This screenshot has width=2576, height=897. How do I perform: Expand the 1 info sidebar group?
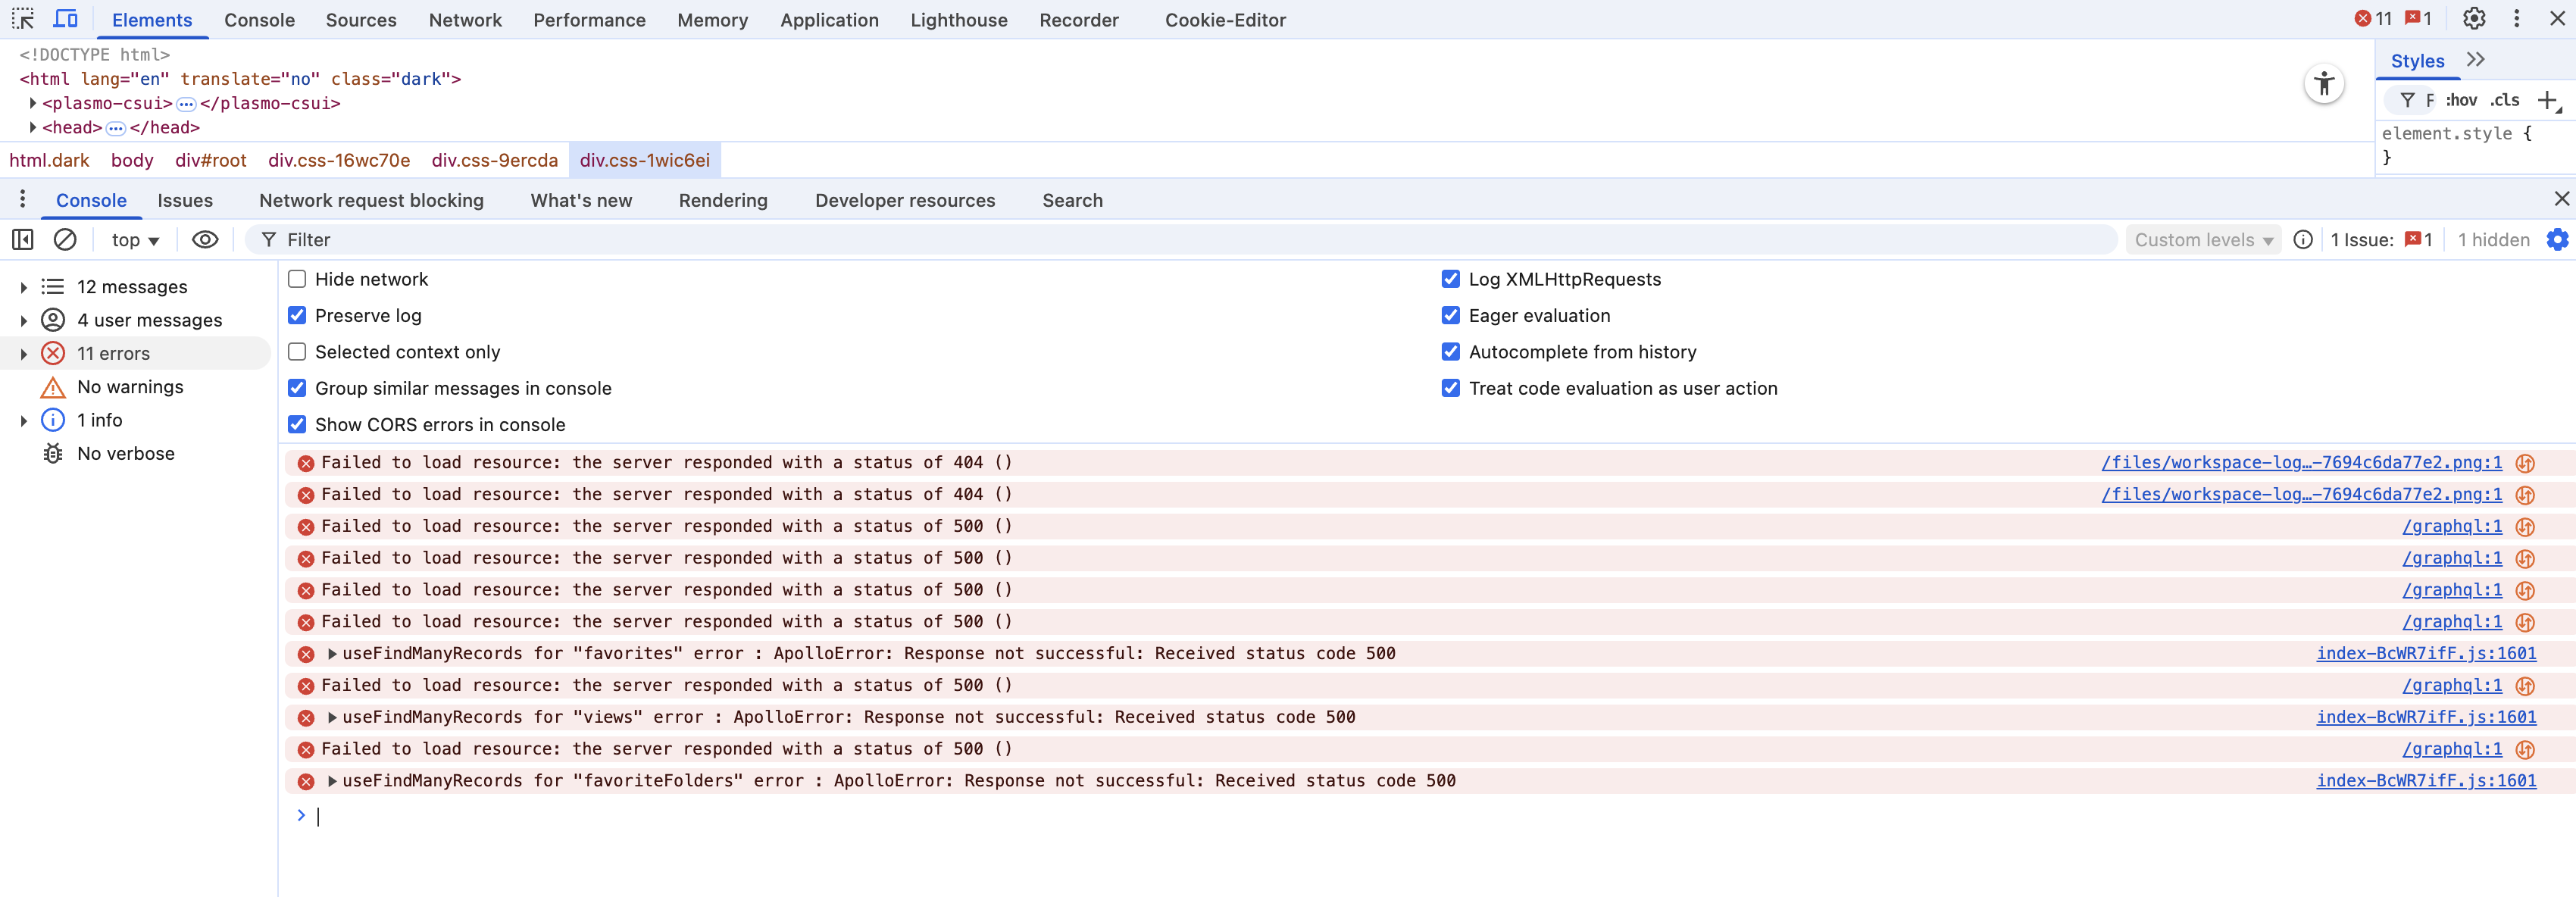point(23,420)
